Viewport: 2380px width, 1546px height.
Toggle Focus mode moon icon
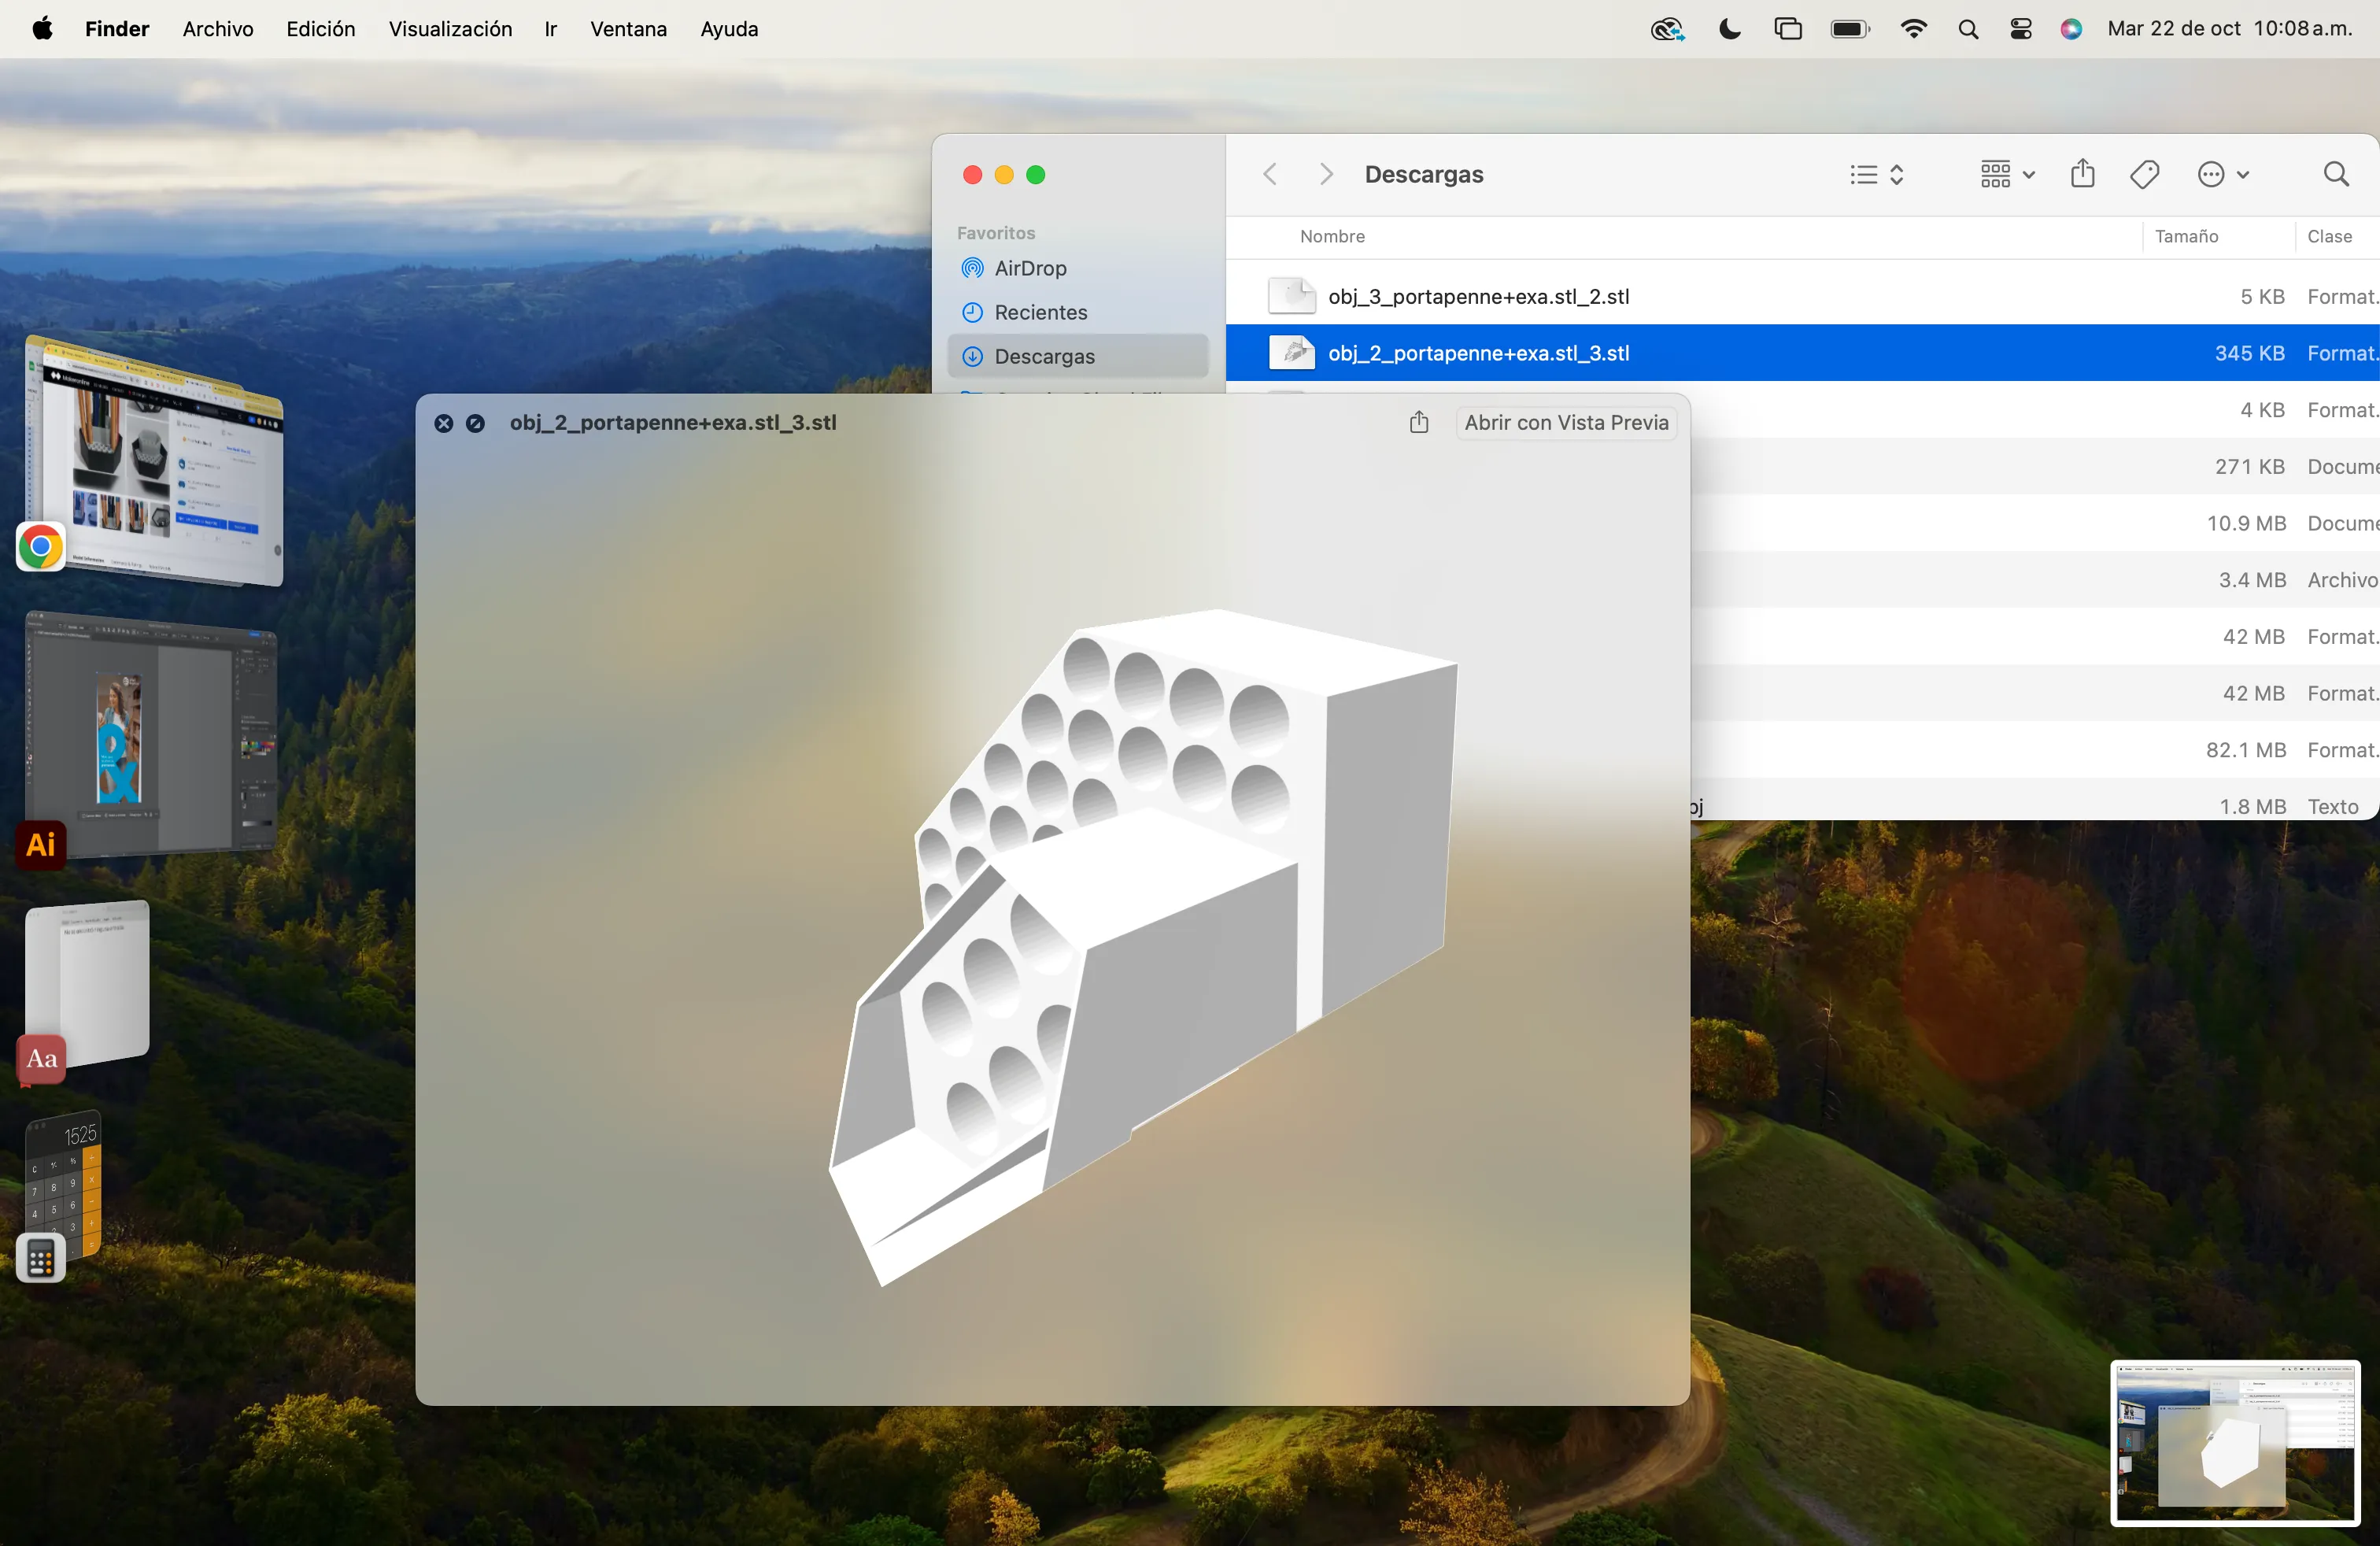1729,29
